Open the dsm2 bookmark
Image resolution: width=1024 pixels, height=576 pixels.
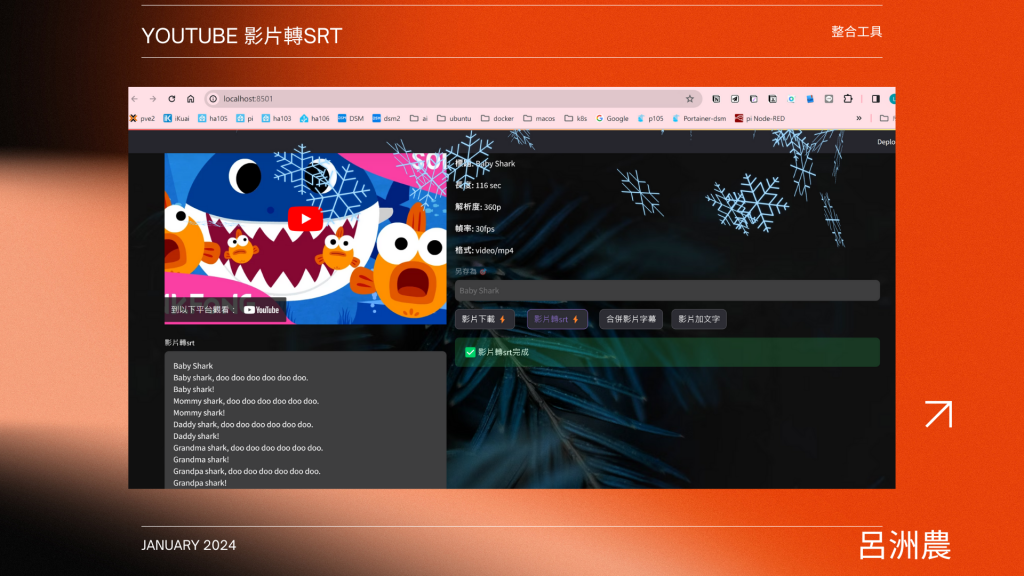click(386, 118)
